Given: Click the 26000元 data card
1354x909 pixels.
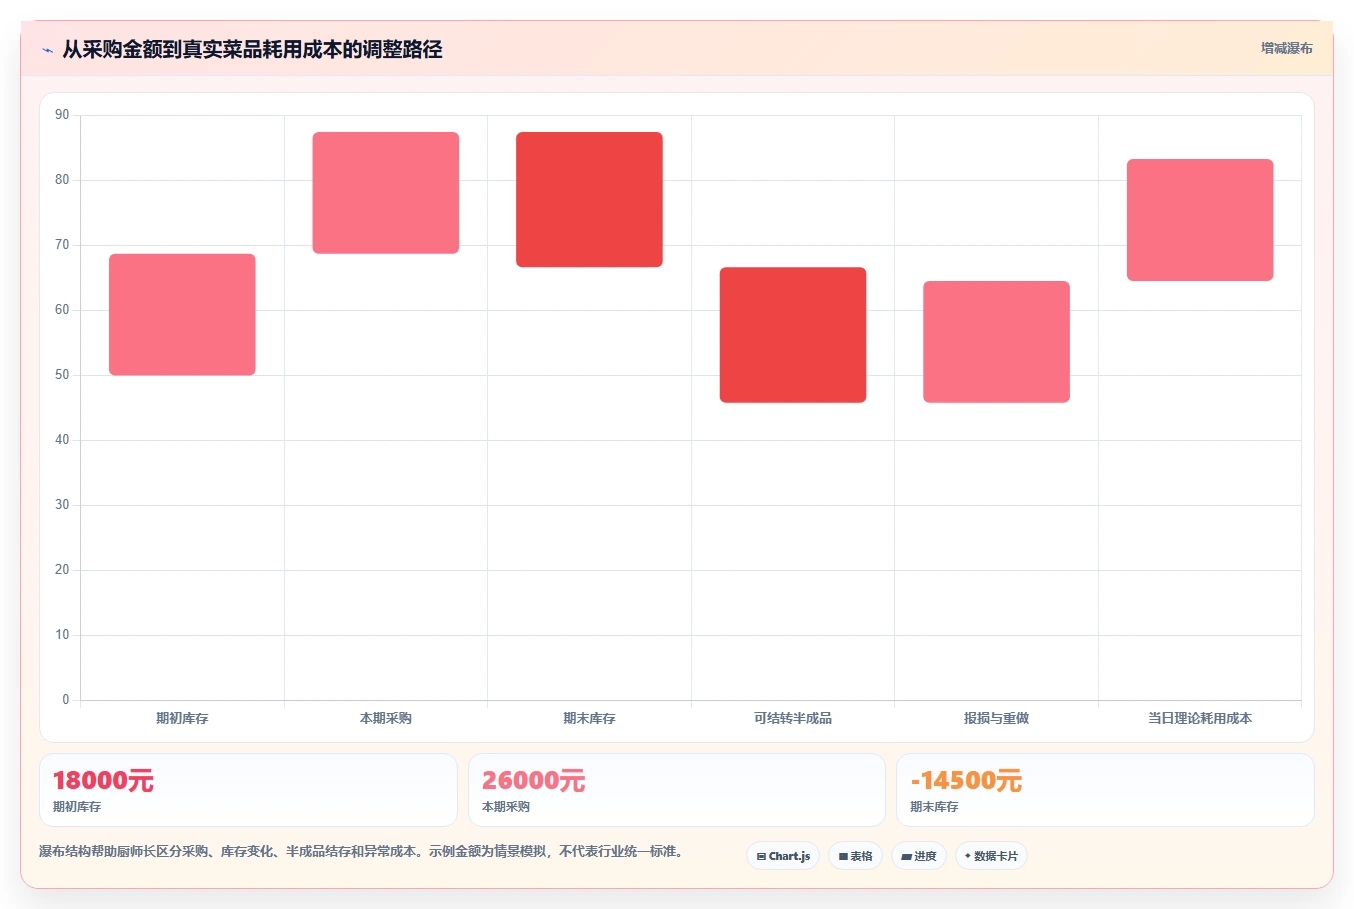Looking at the screenshot, I should [x=677, y=790].
